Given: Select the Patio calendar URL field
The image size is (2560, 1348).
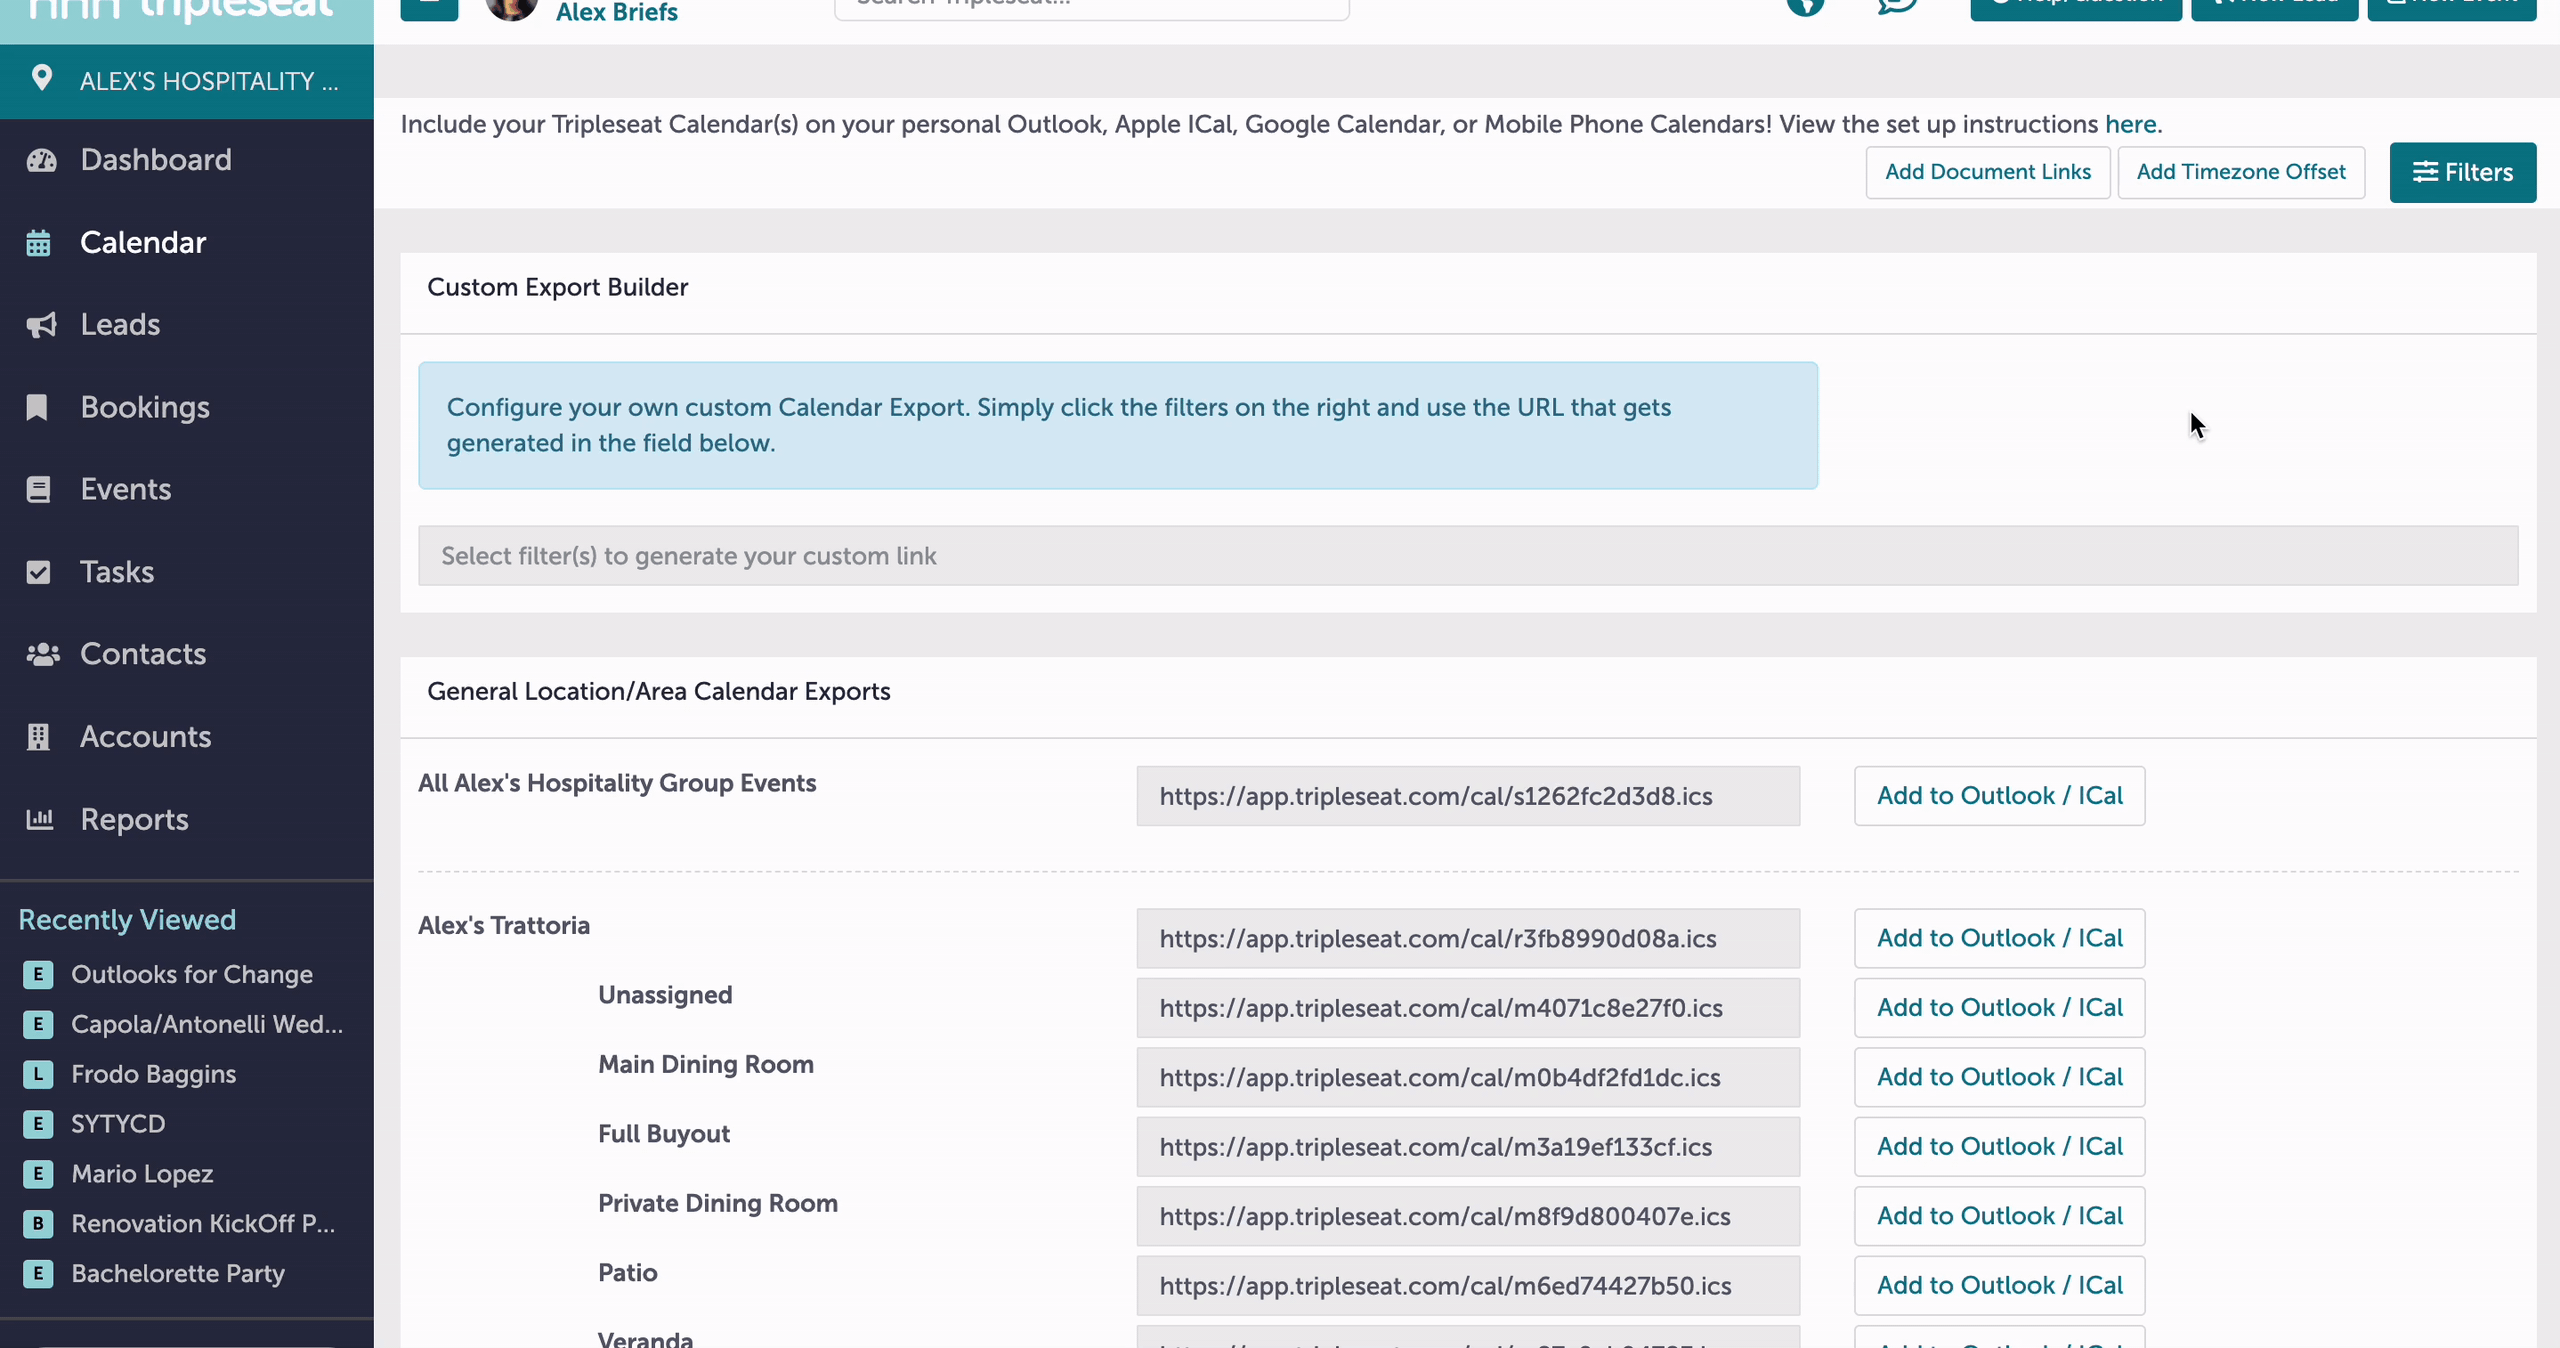Looking at the screenshot, I should (1468, 1286).
